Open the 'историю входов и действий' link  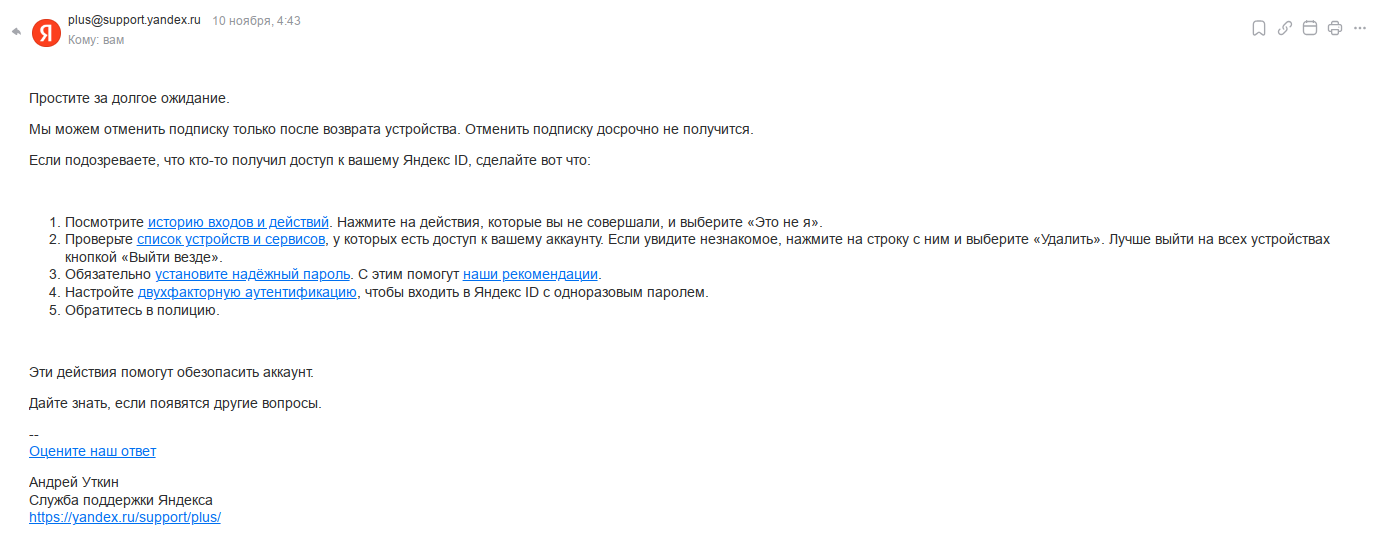[239, 222]
